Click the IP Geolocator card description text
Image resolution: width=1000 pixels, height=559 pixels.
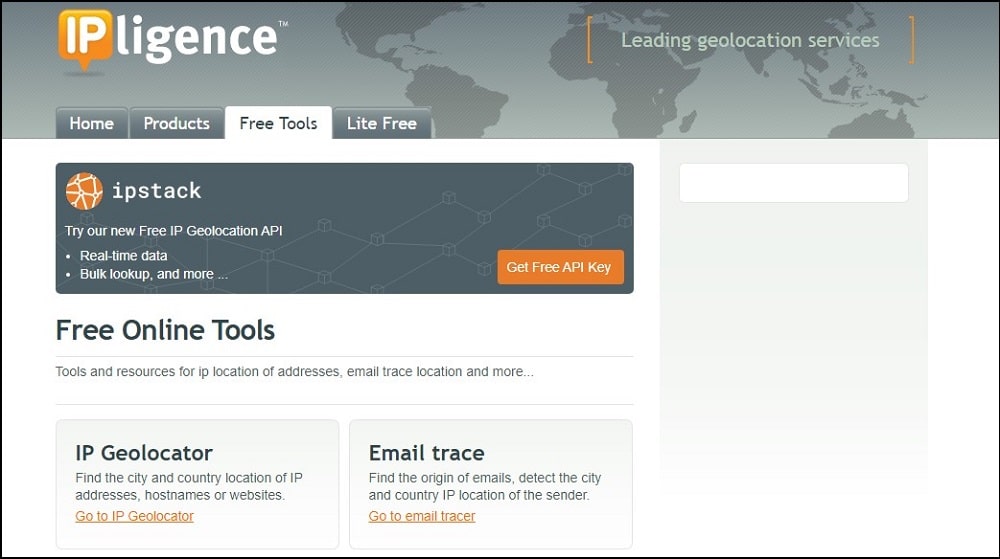189,486
